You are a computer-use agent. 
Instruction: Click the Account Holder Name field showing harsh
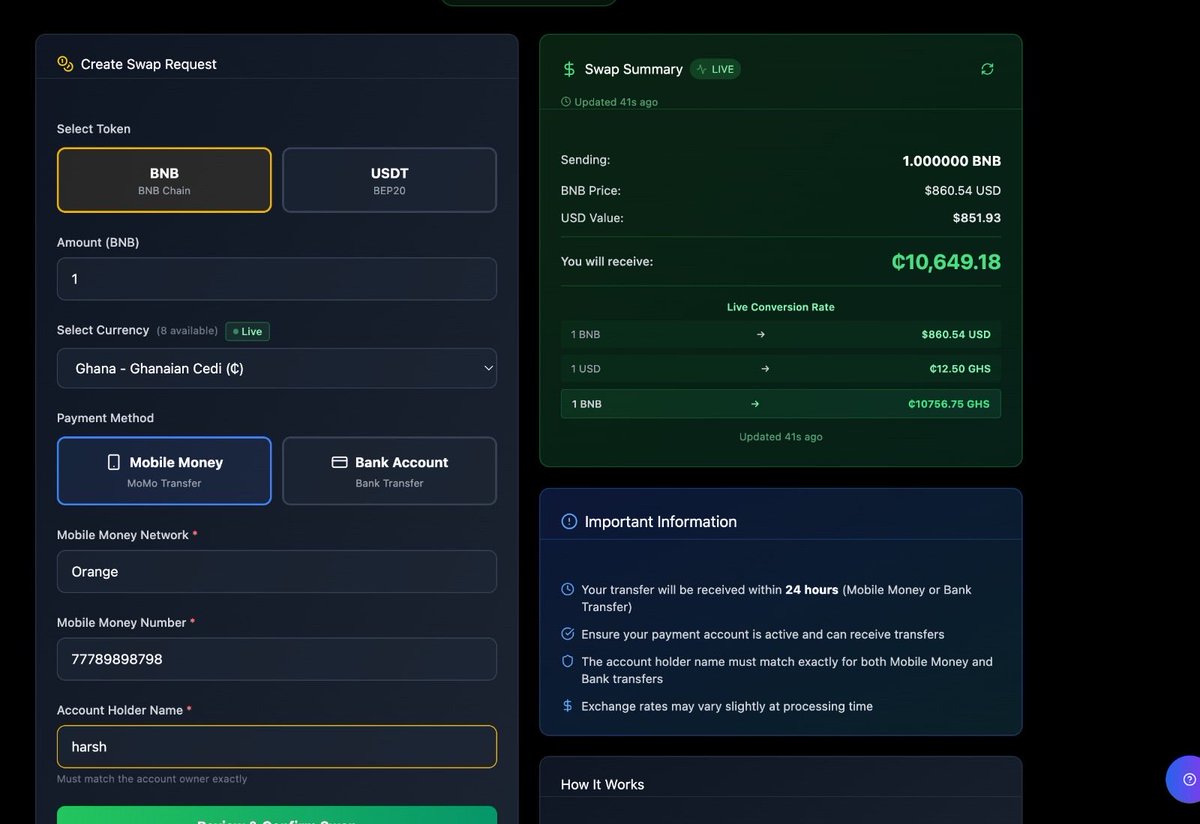pyautogui.click(x=277, y=747)
